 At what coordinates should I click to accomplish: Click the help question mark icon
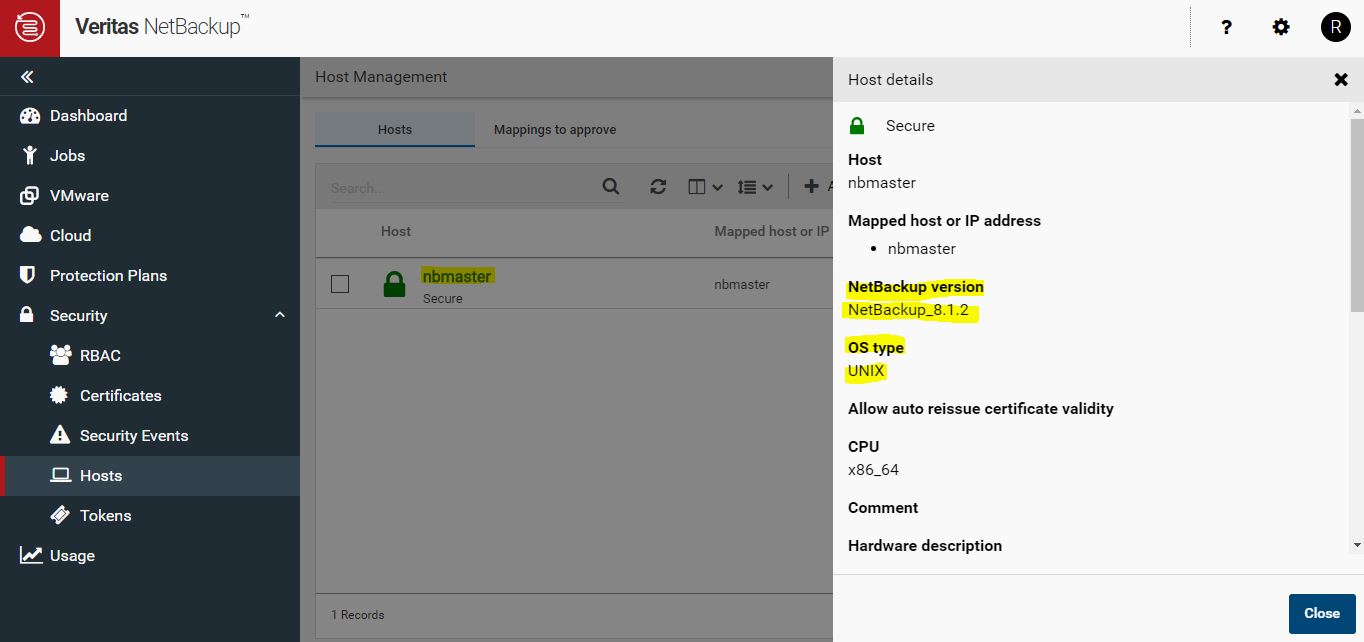click(1226, 27)
